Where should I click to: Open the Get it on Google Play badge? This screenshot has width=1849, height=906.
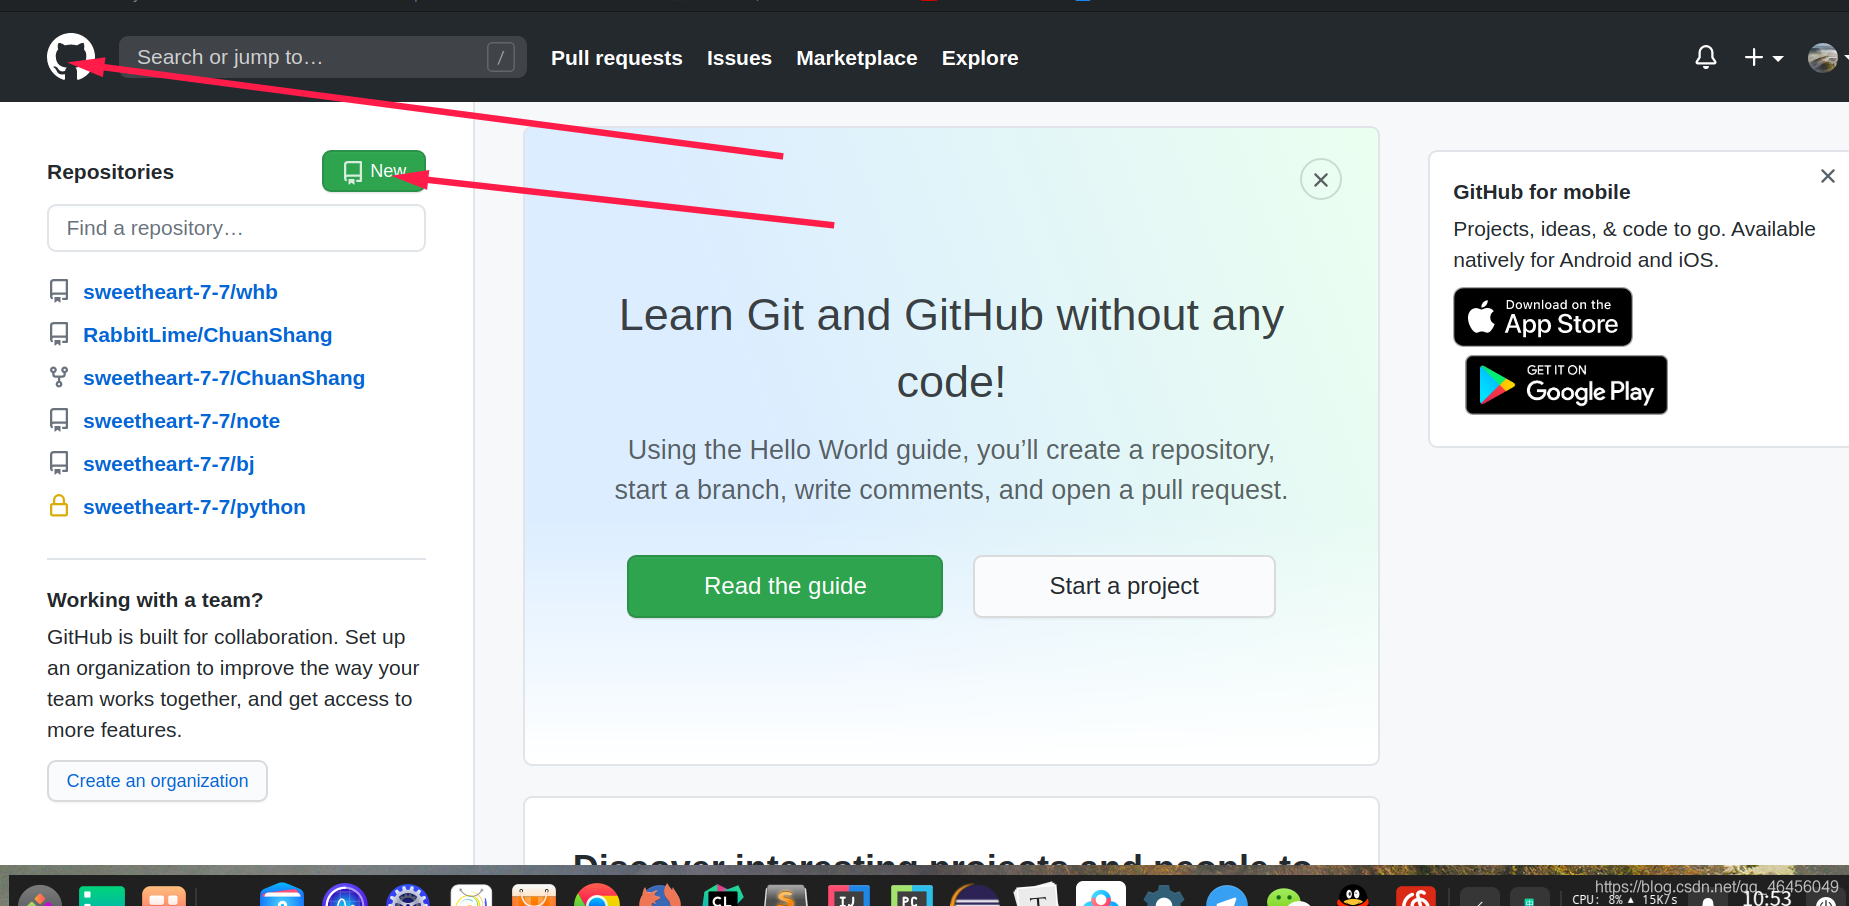click(x=1566, y=385)
